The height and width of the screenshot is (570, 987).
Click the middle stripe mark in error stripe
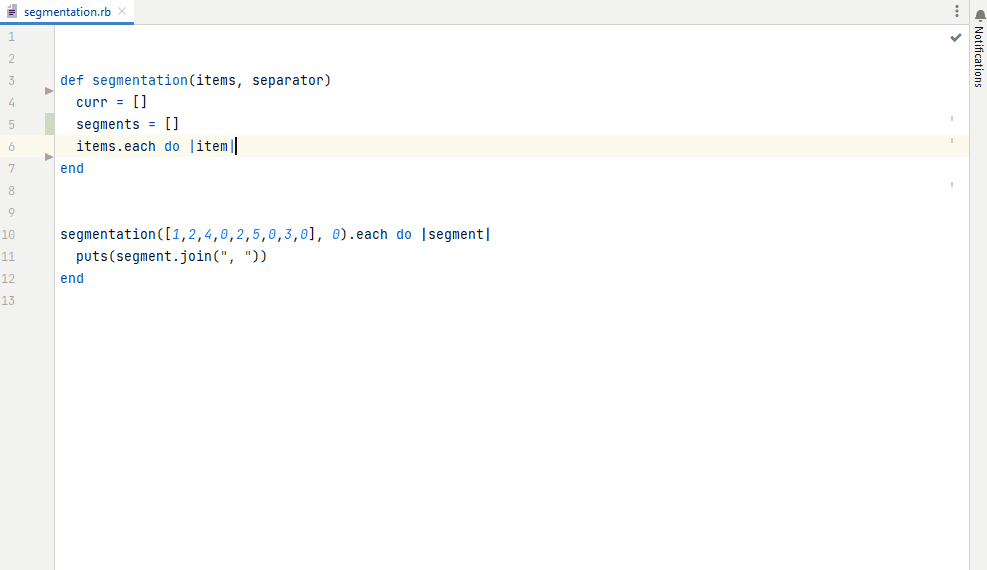point(952,140)
